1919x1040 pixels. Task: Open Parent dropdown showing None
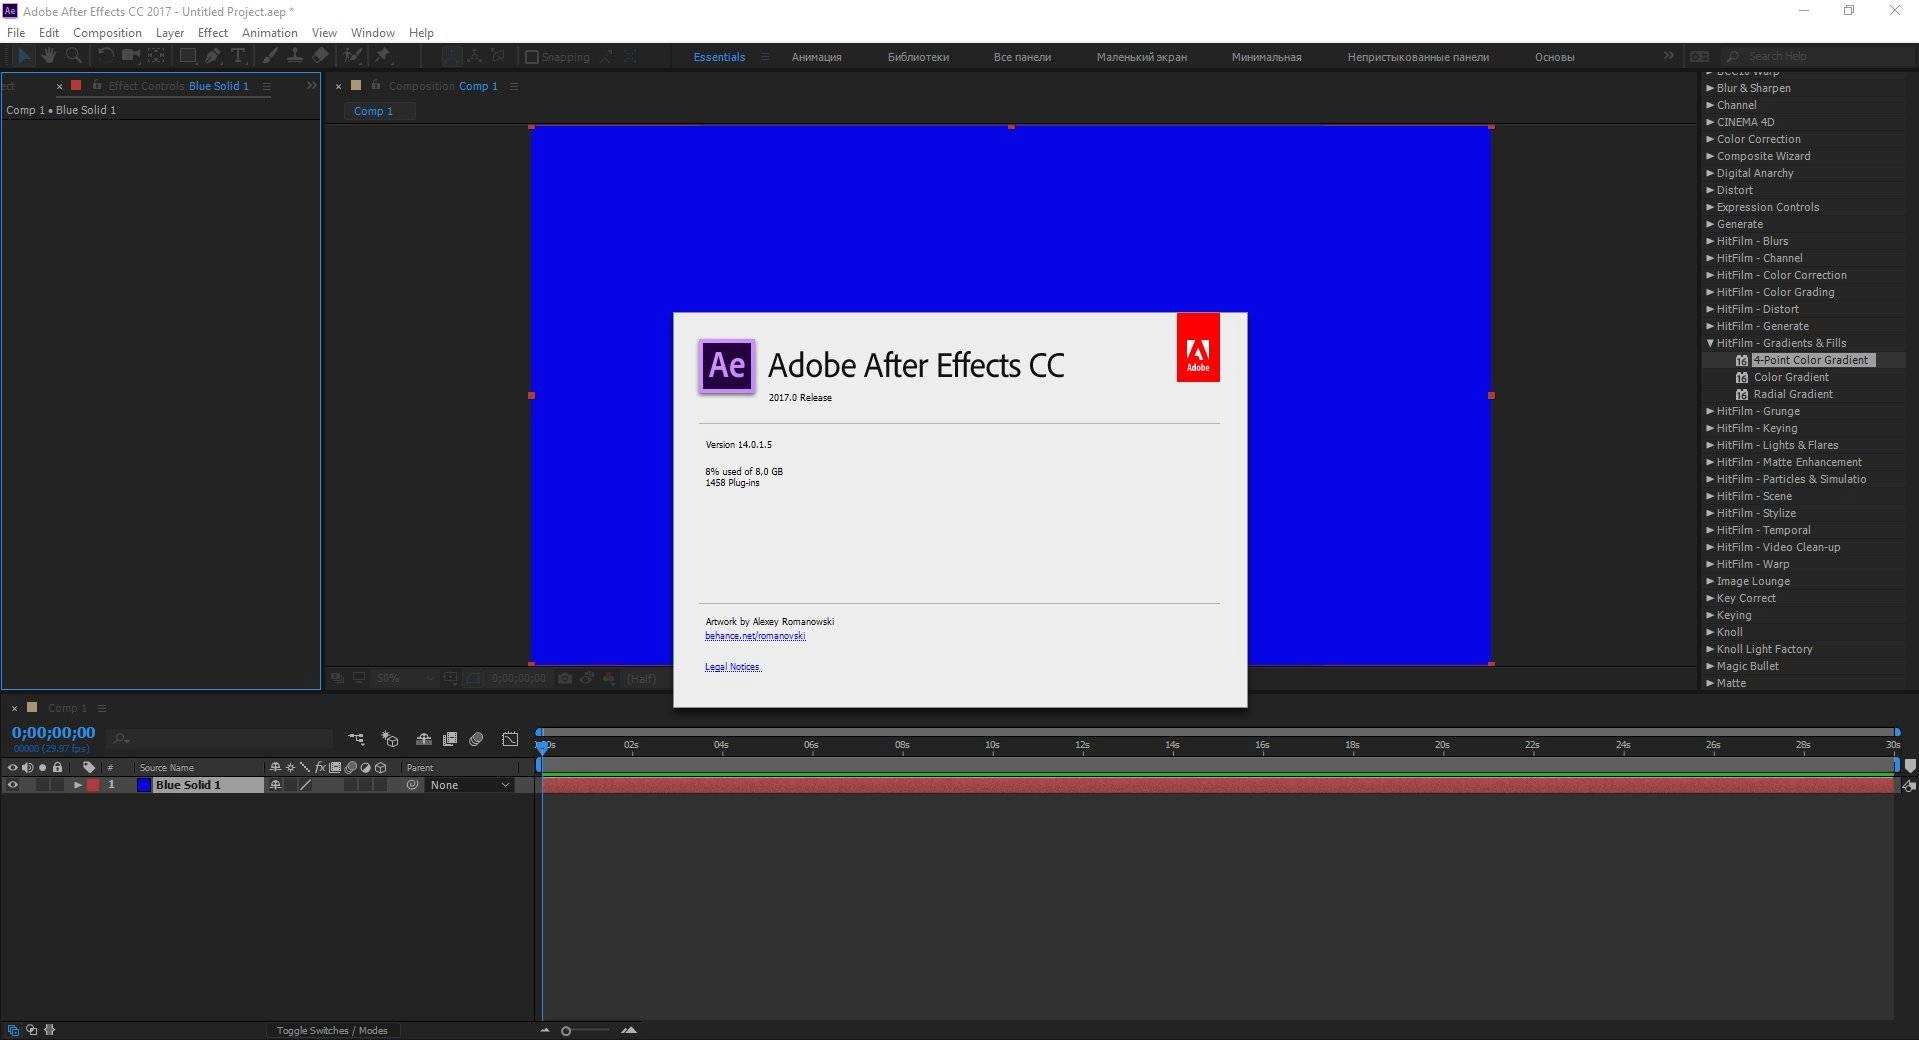(x=469, y=785)
